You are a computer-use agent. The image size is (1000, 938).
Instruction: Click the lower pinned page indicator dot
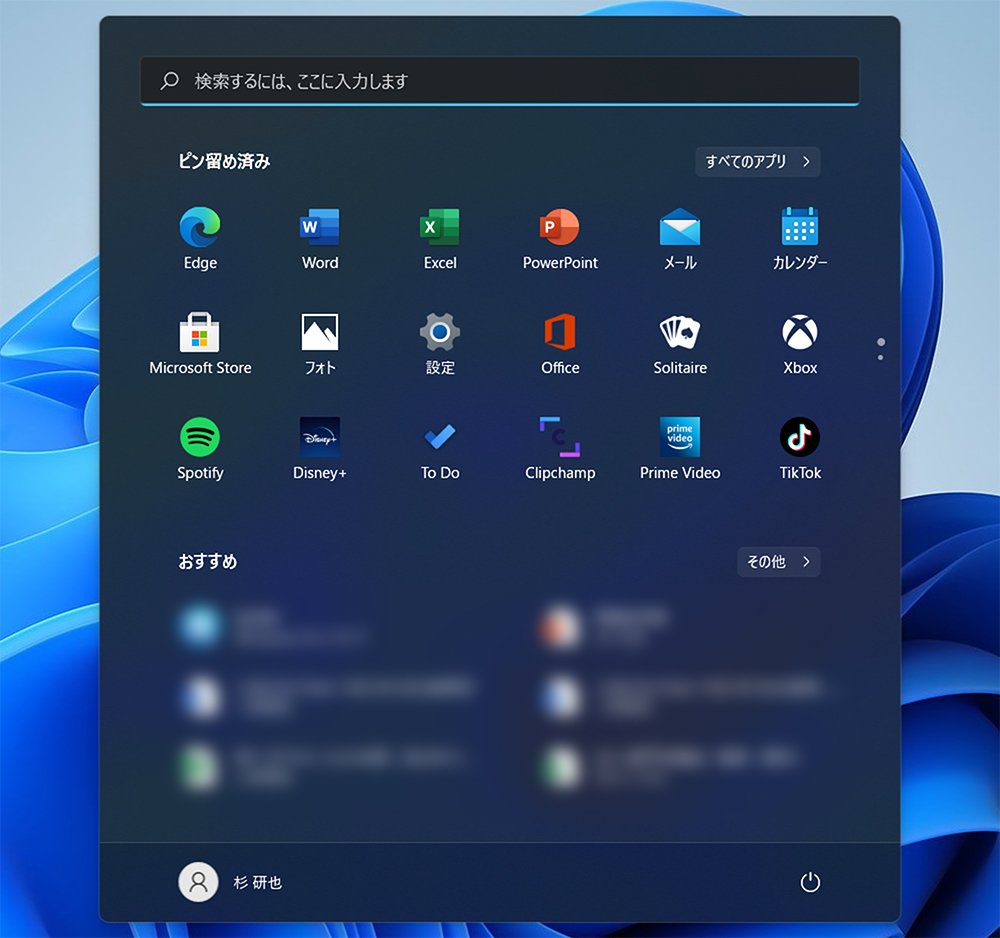tap(881, 358)
